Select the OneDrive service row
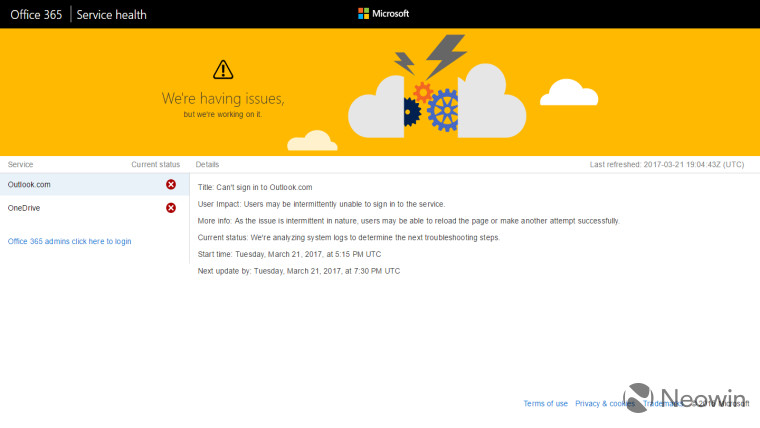Image resolution: width=760 pixels, height=428 pixels. 95,207
